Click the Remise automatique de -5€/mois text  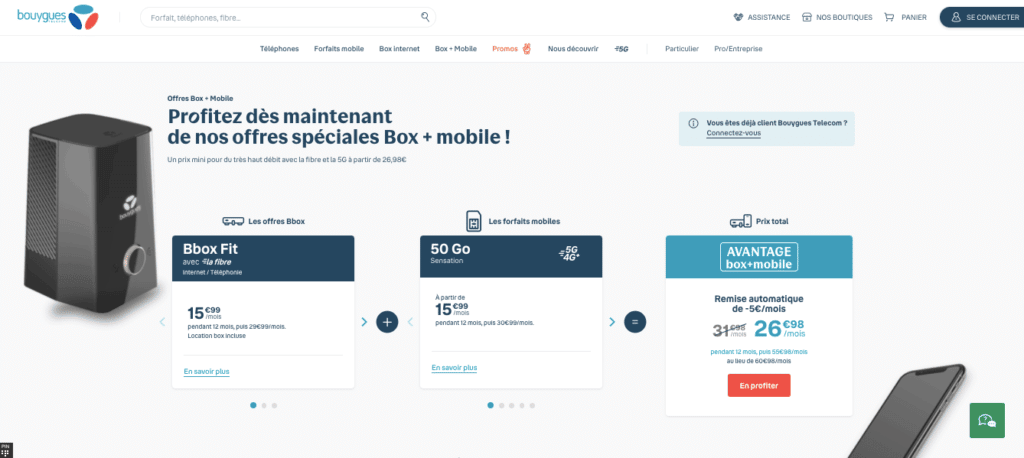point(759,304)
